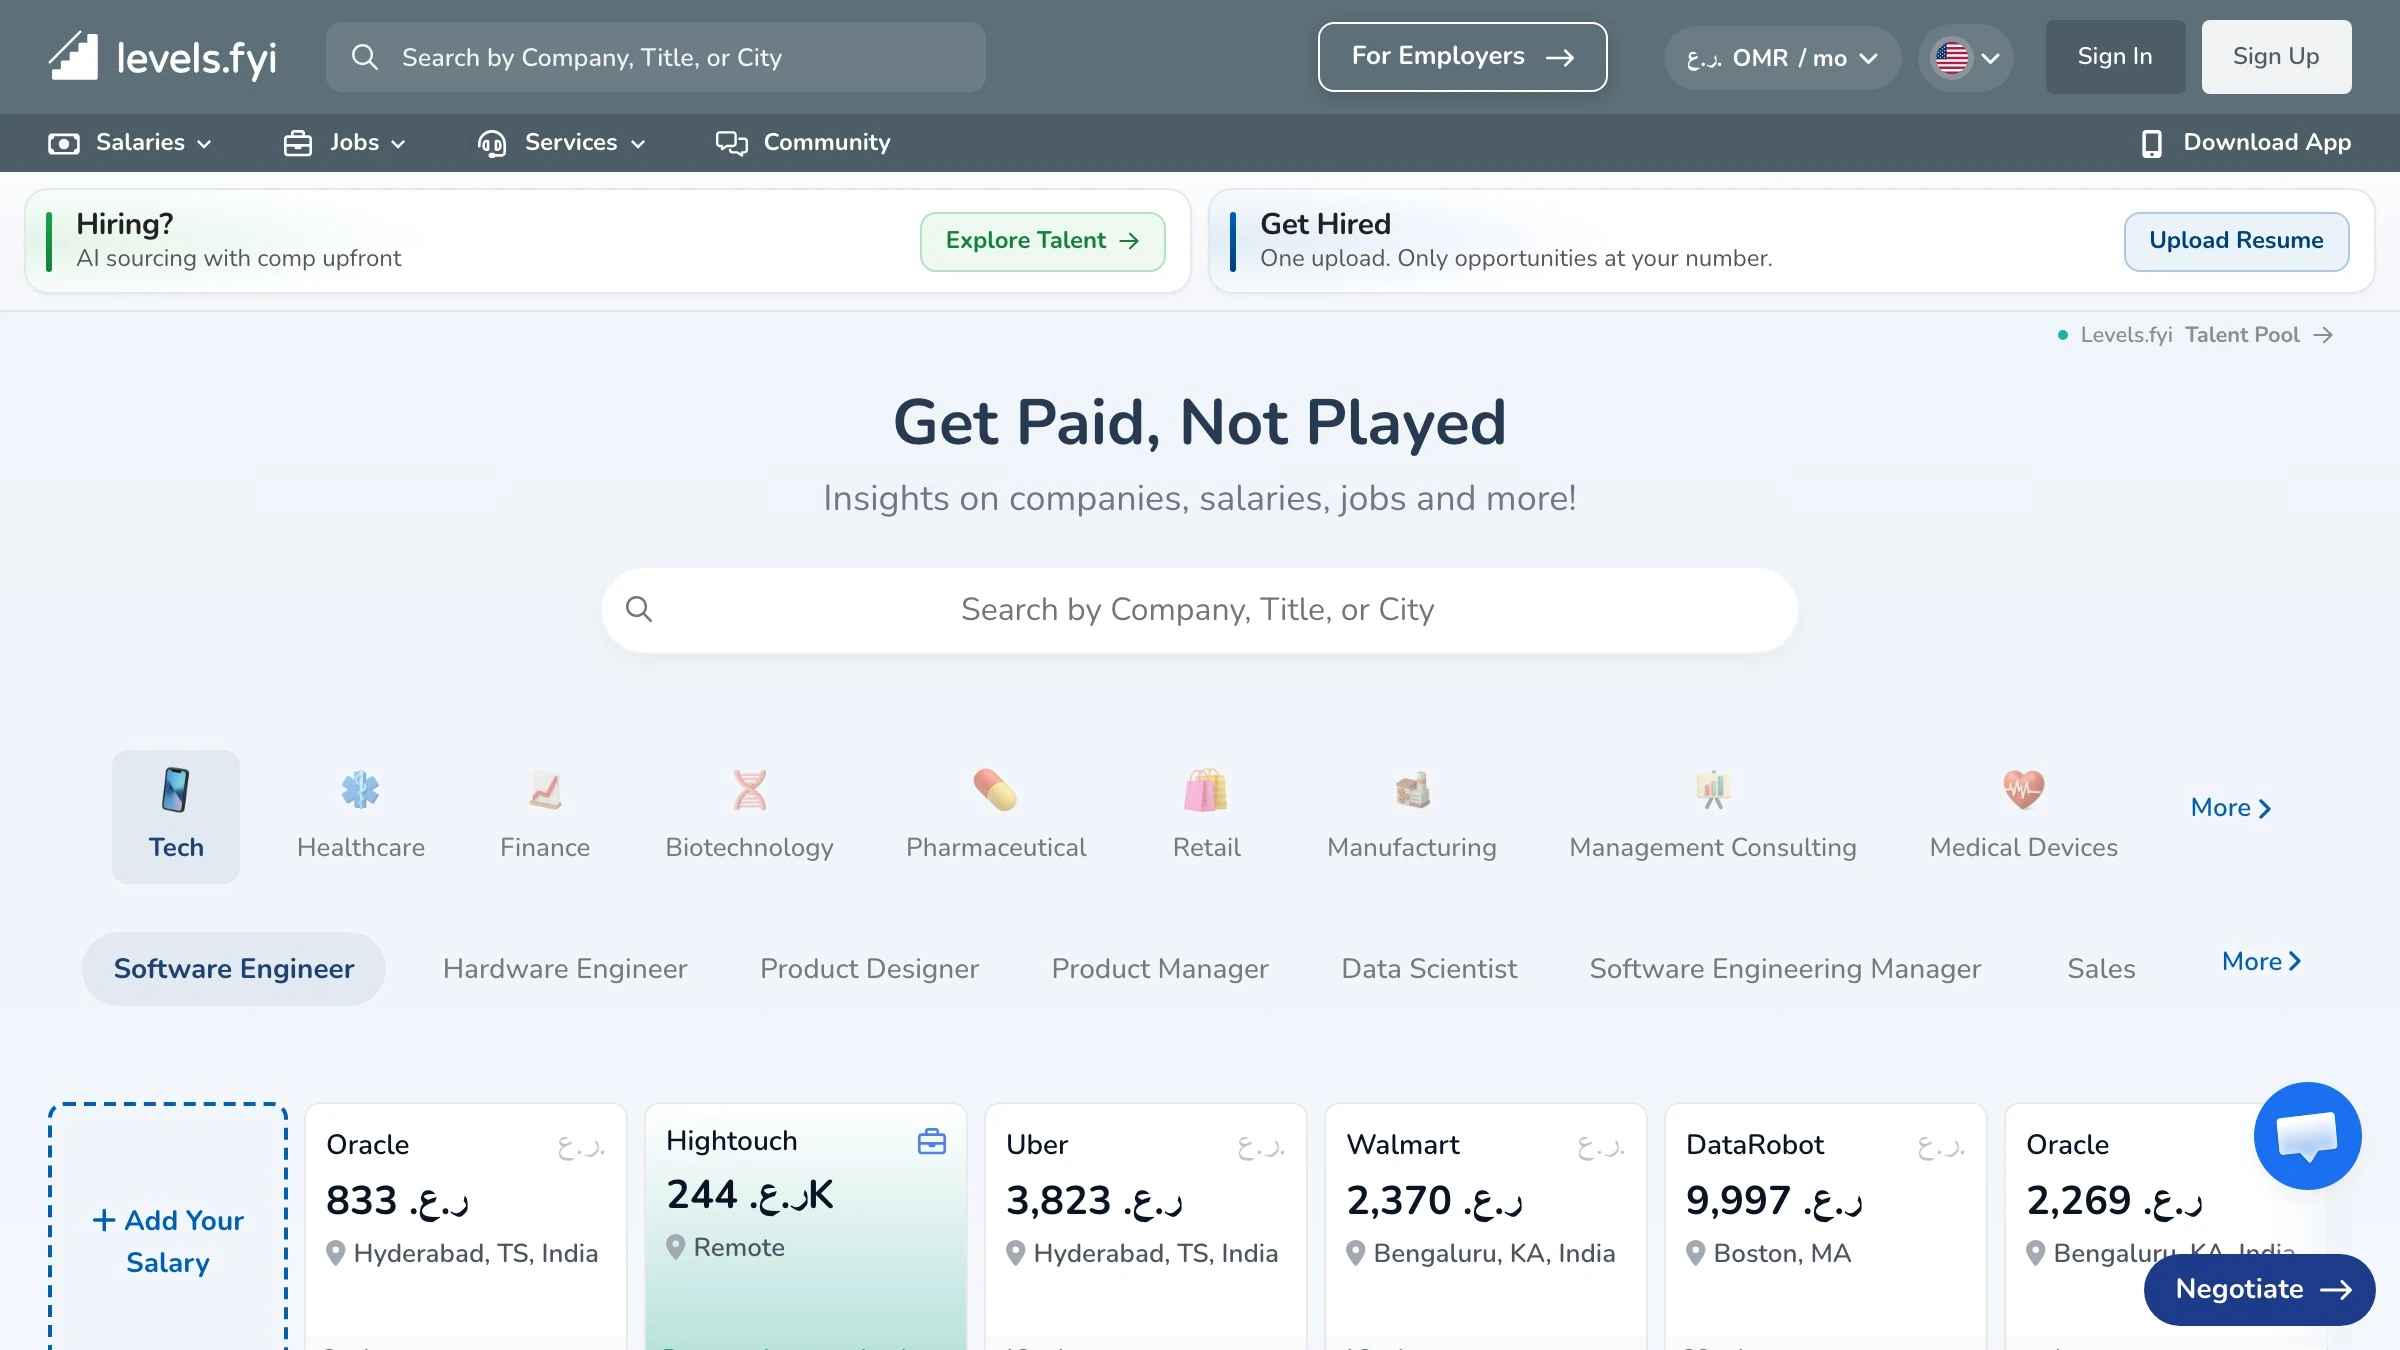Open the Uber 3,823 salary card

point(1146,1227)
